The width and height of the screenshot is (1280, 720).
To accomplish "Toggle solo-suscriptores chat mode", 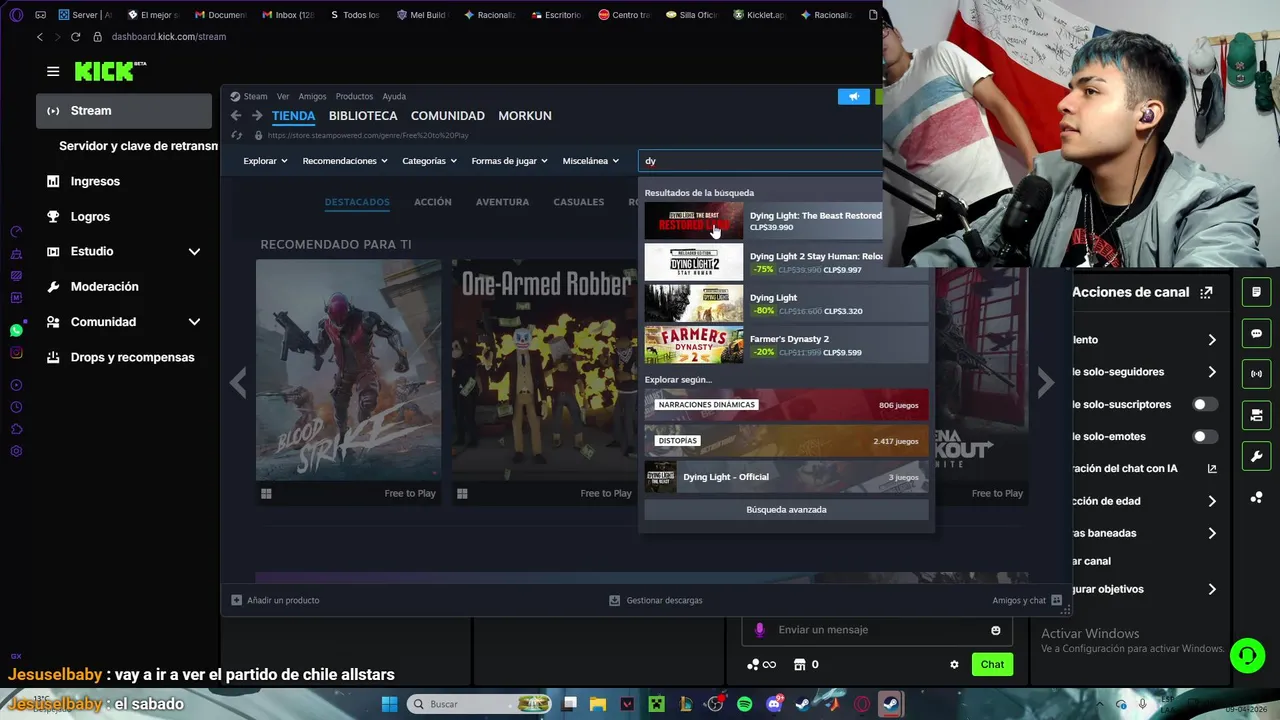I will (1205, 404).
